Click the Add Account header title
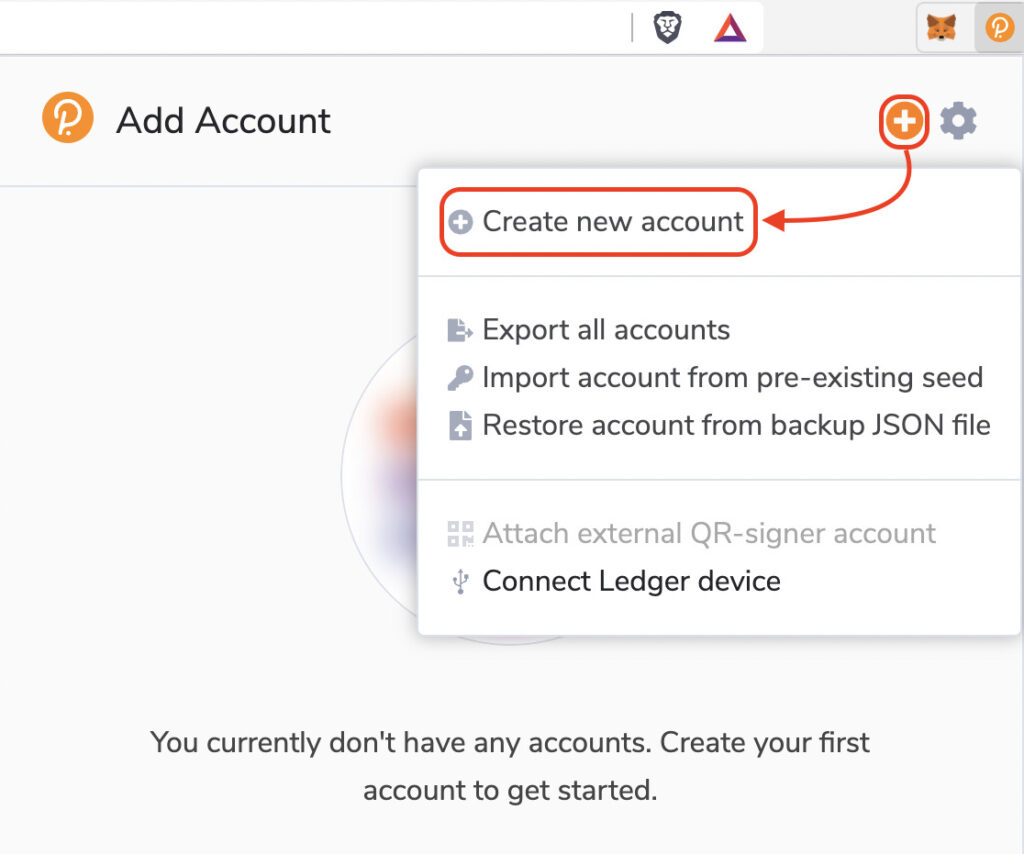Viewport: 1024px width, 854px height. tap(223, 121)
